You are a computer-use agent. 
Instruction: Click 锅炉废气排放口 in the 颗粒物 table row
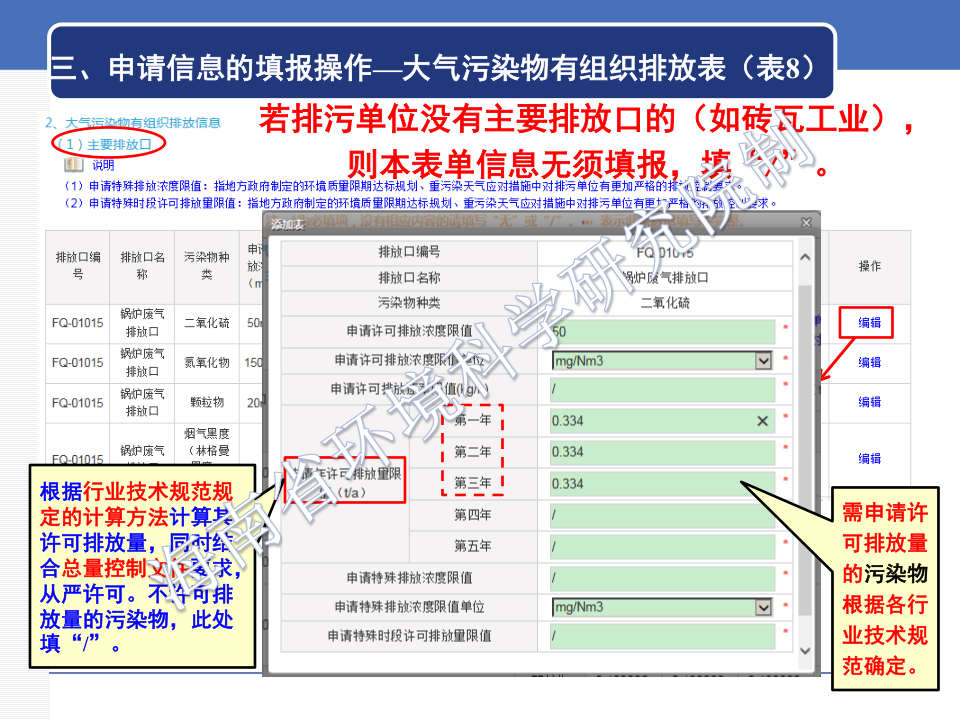pyautogui.click(x=142, y=402)
